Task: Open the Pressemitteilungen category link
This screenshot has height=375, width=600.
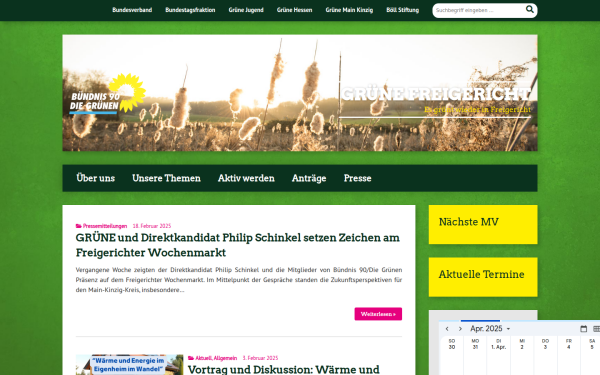Action: [x=105, y=226]
